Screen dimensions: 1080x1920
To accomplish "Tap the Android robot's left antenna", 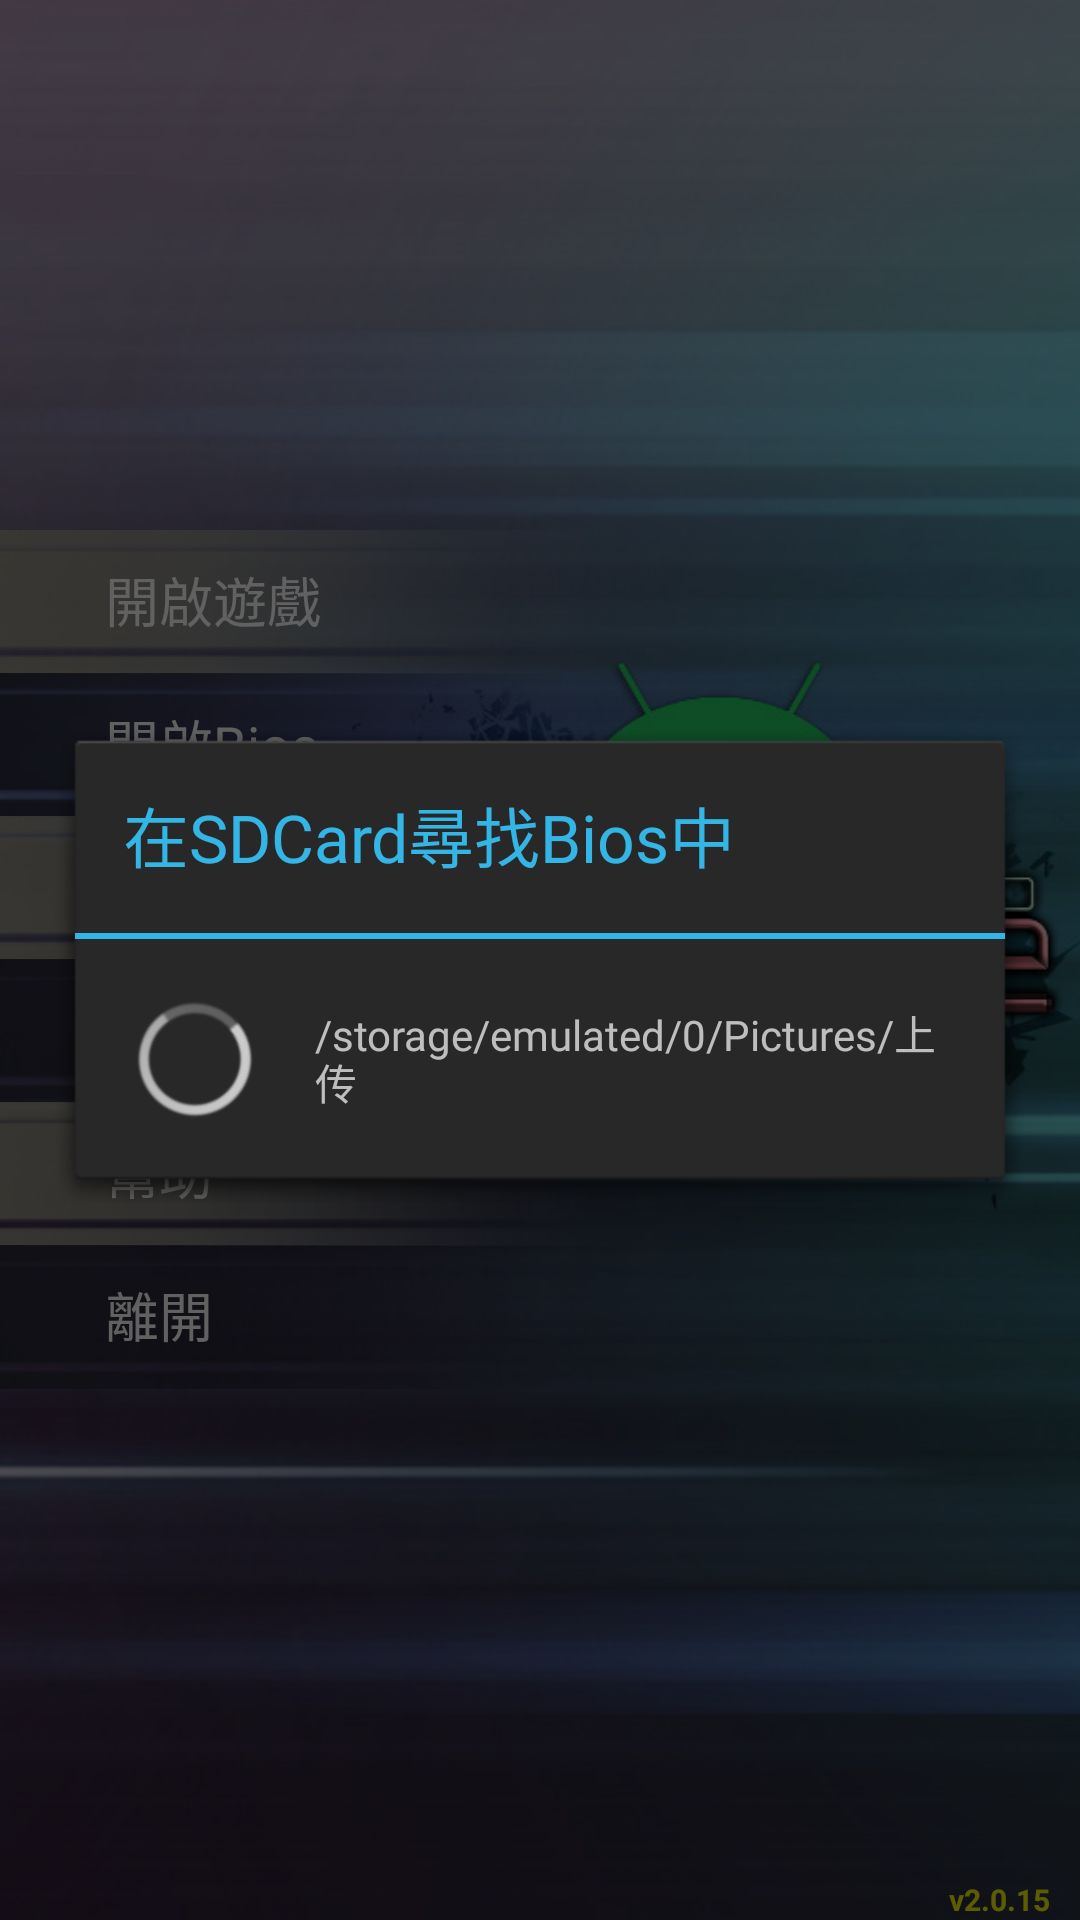I will (x=634, y=686).
